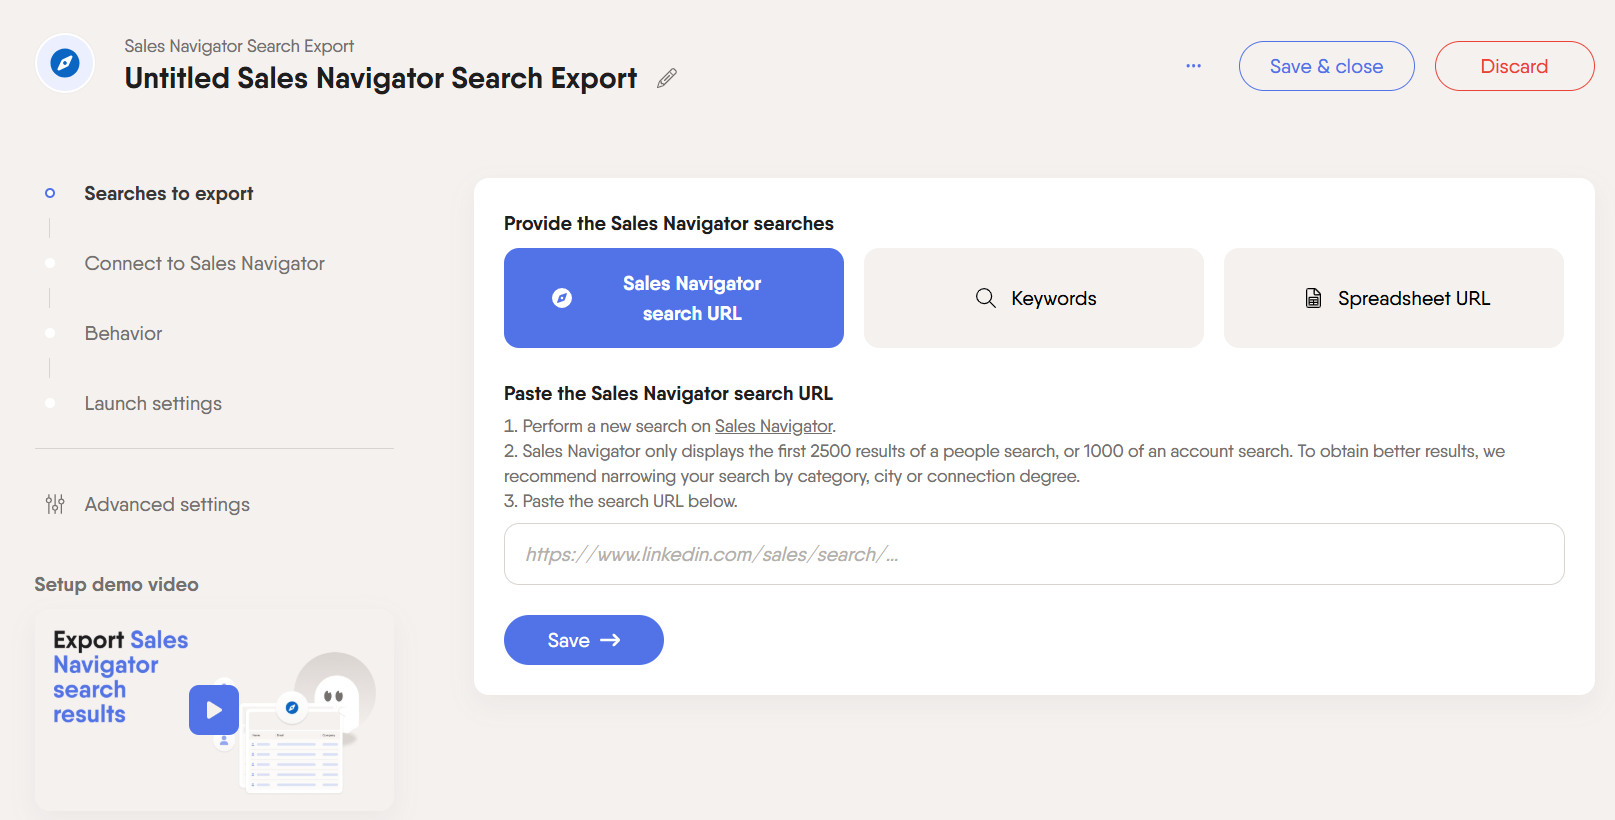Click the Untitled Sales Navigator Search Export title
Image resolution: width=1615 pixels, height=820 pixels.
tap(381, 78)
